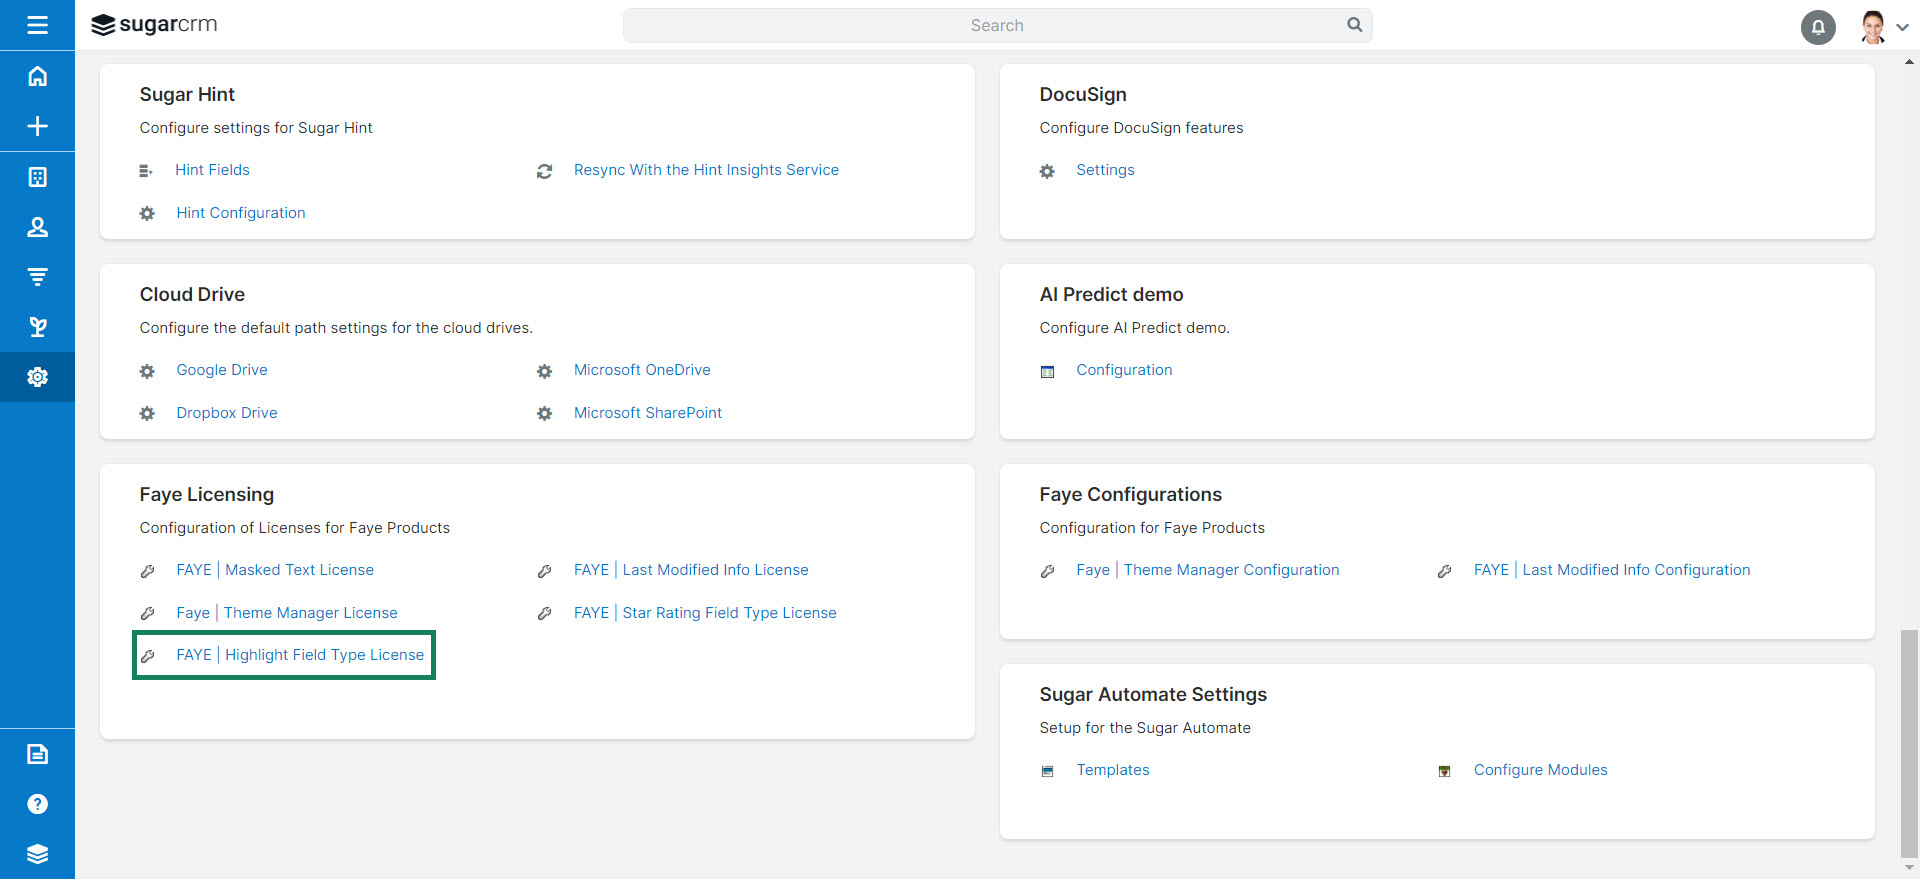This screenshot has height=879, width=1920.
Task: Focus the global Search field
Action: [997, 25]
